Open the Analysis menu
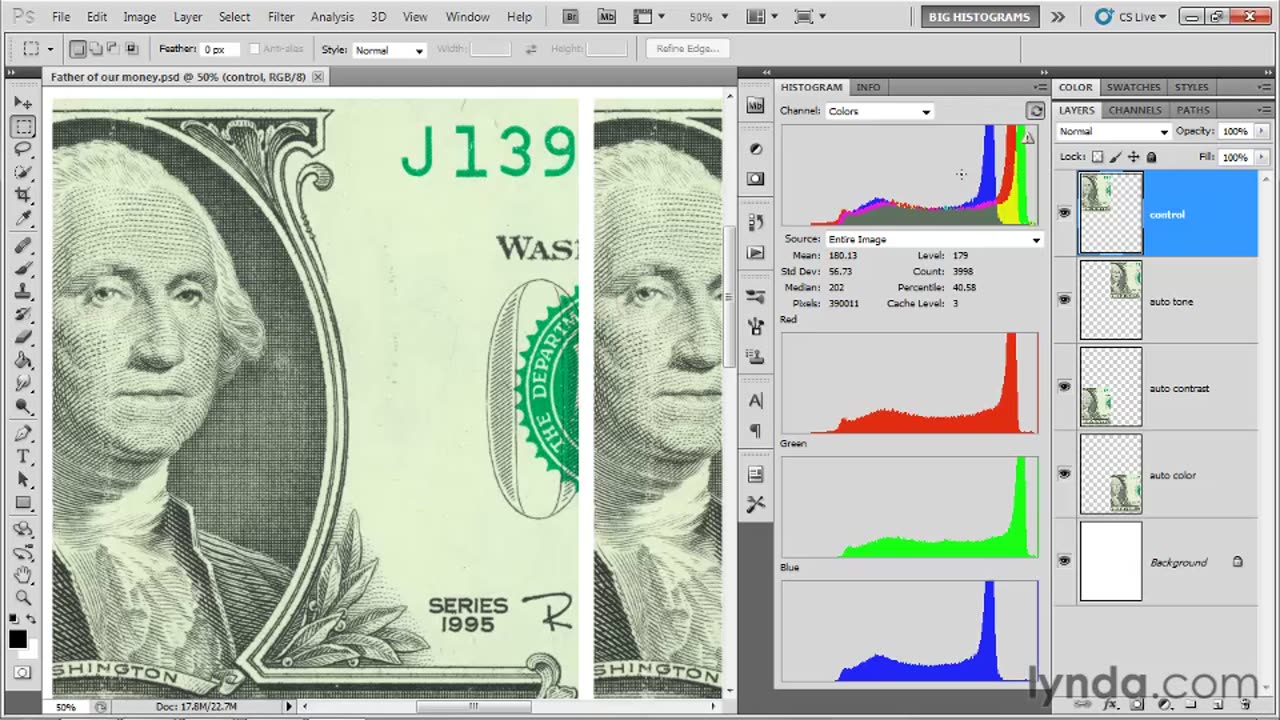The image size is (1280, 720). 332,17
